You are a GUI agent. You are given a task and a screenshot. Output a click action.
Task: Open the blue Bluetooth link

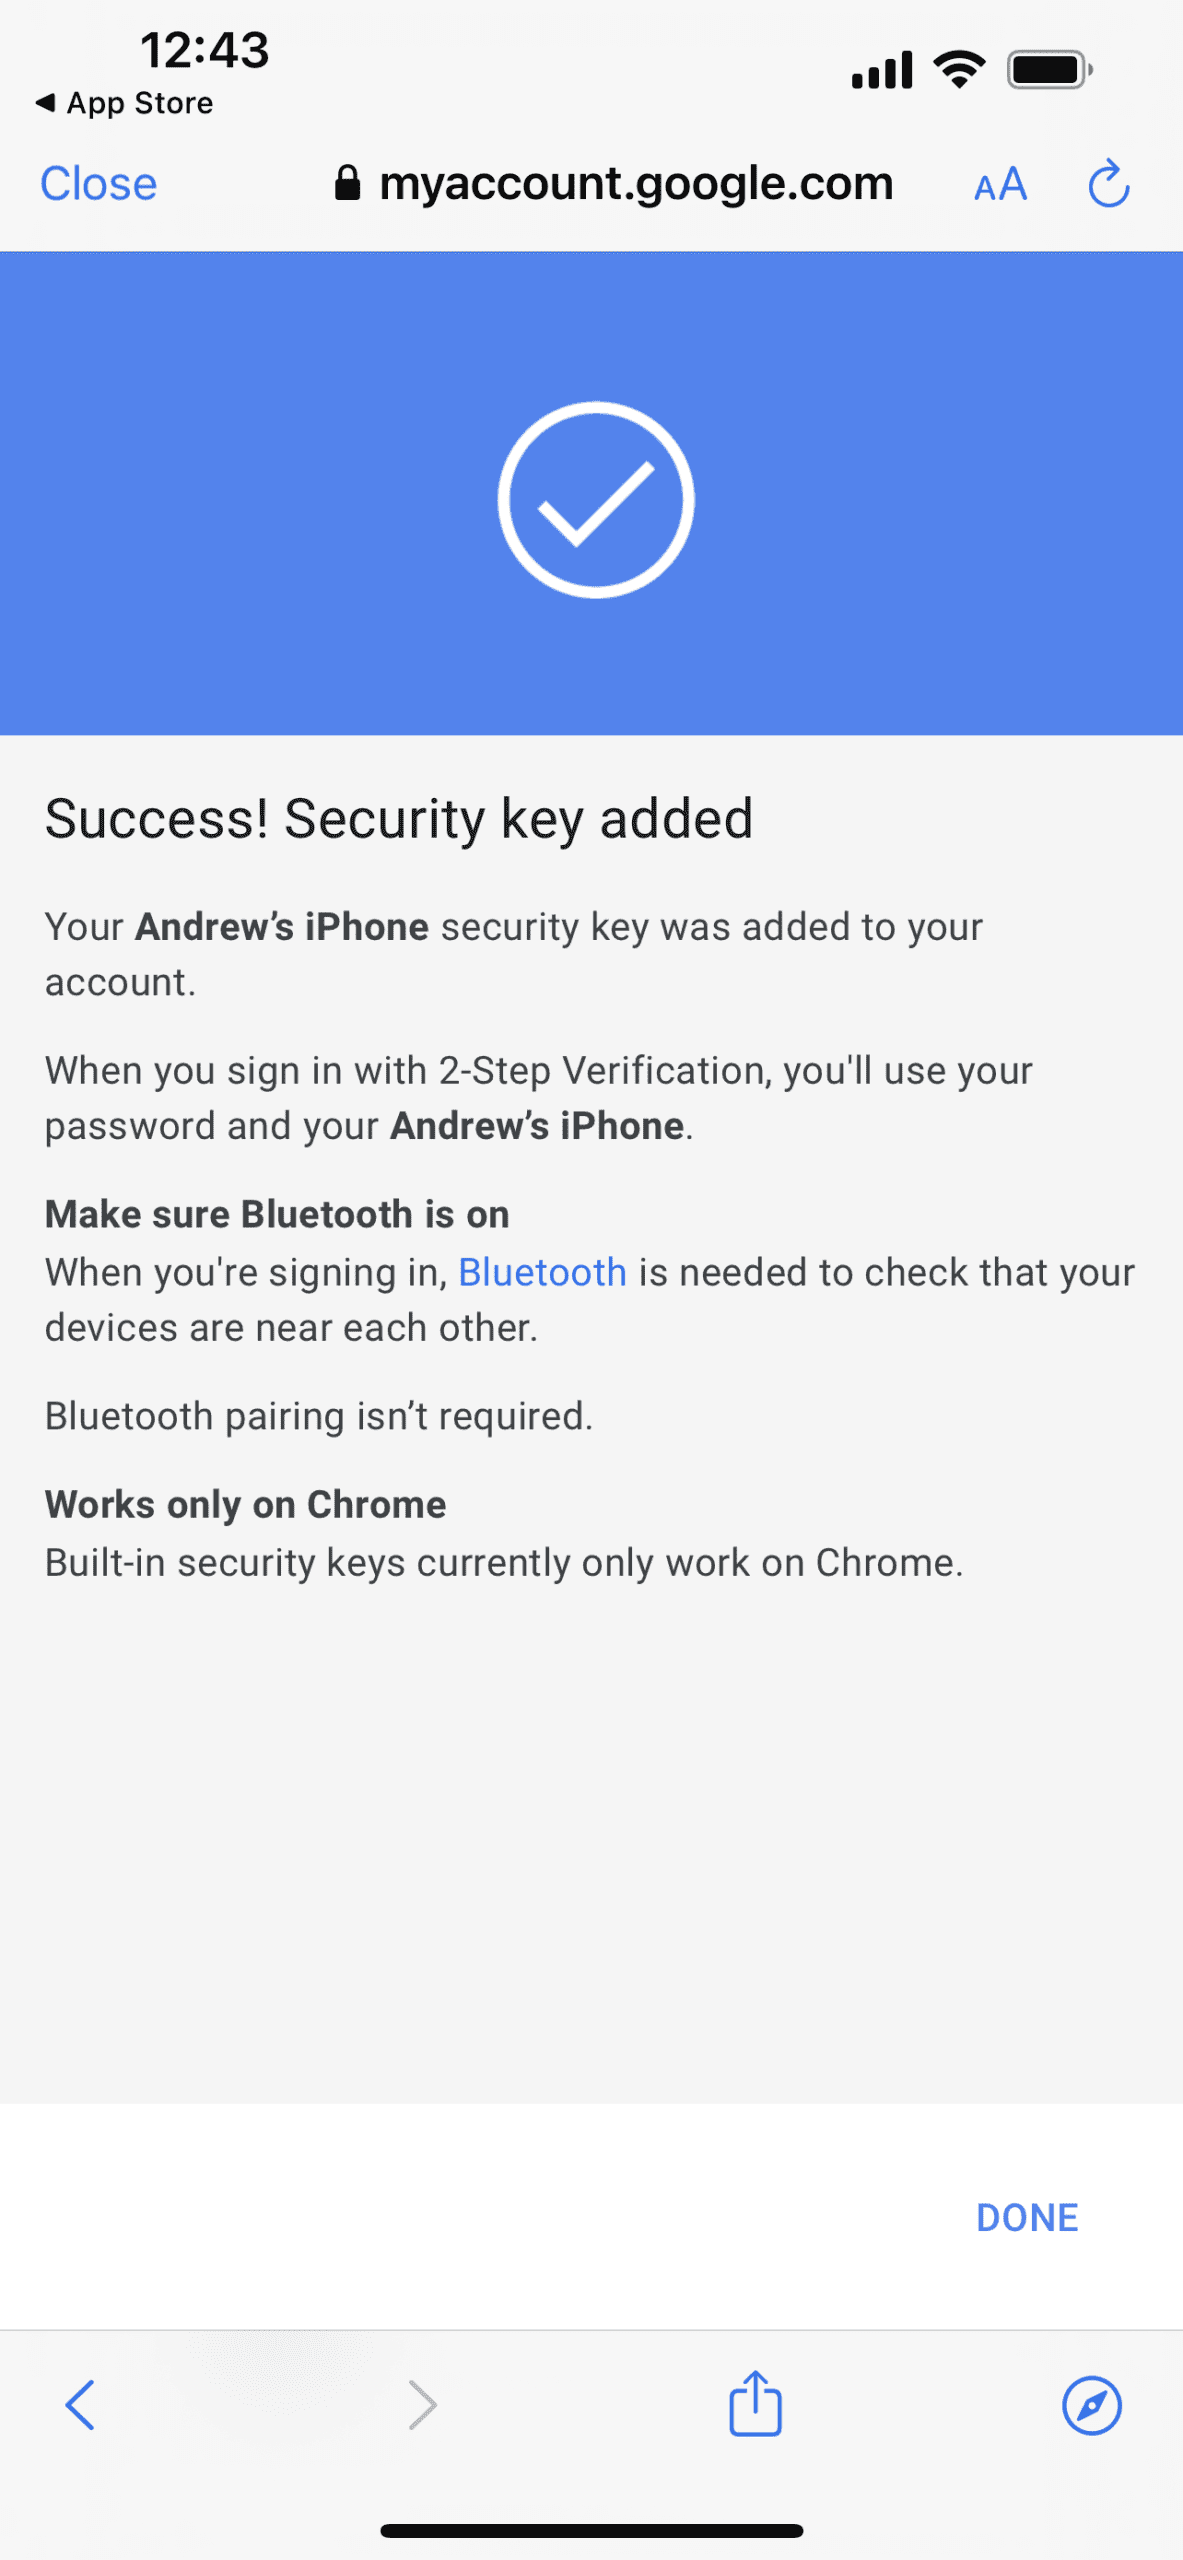[x=541, y=1271]
